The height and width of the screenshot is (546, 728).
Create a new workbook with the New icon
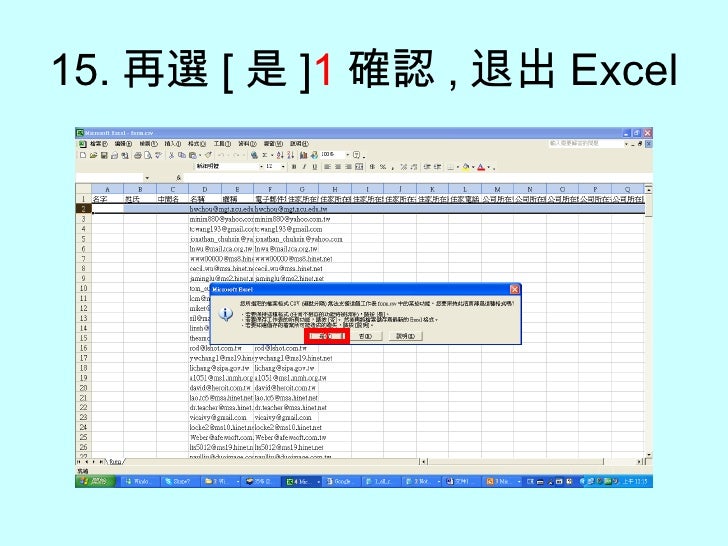point(83,155)
